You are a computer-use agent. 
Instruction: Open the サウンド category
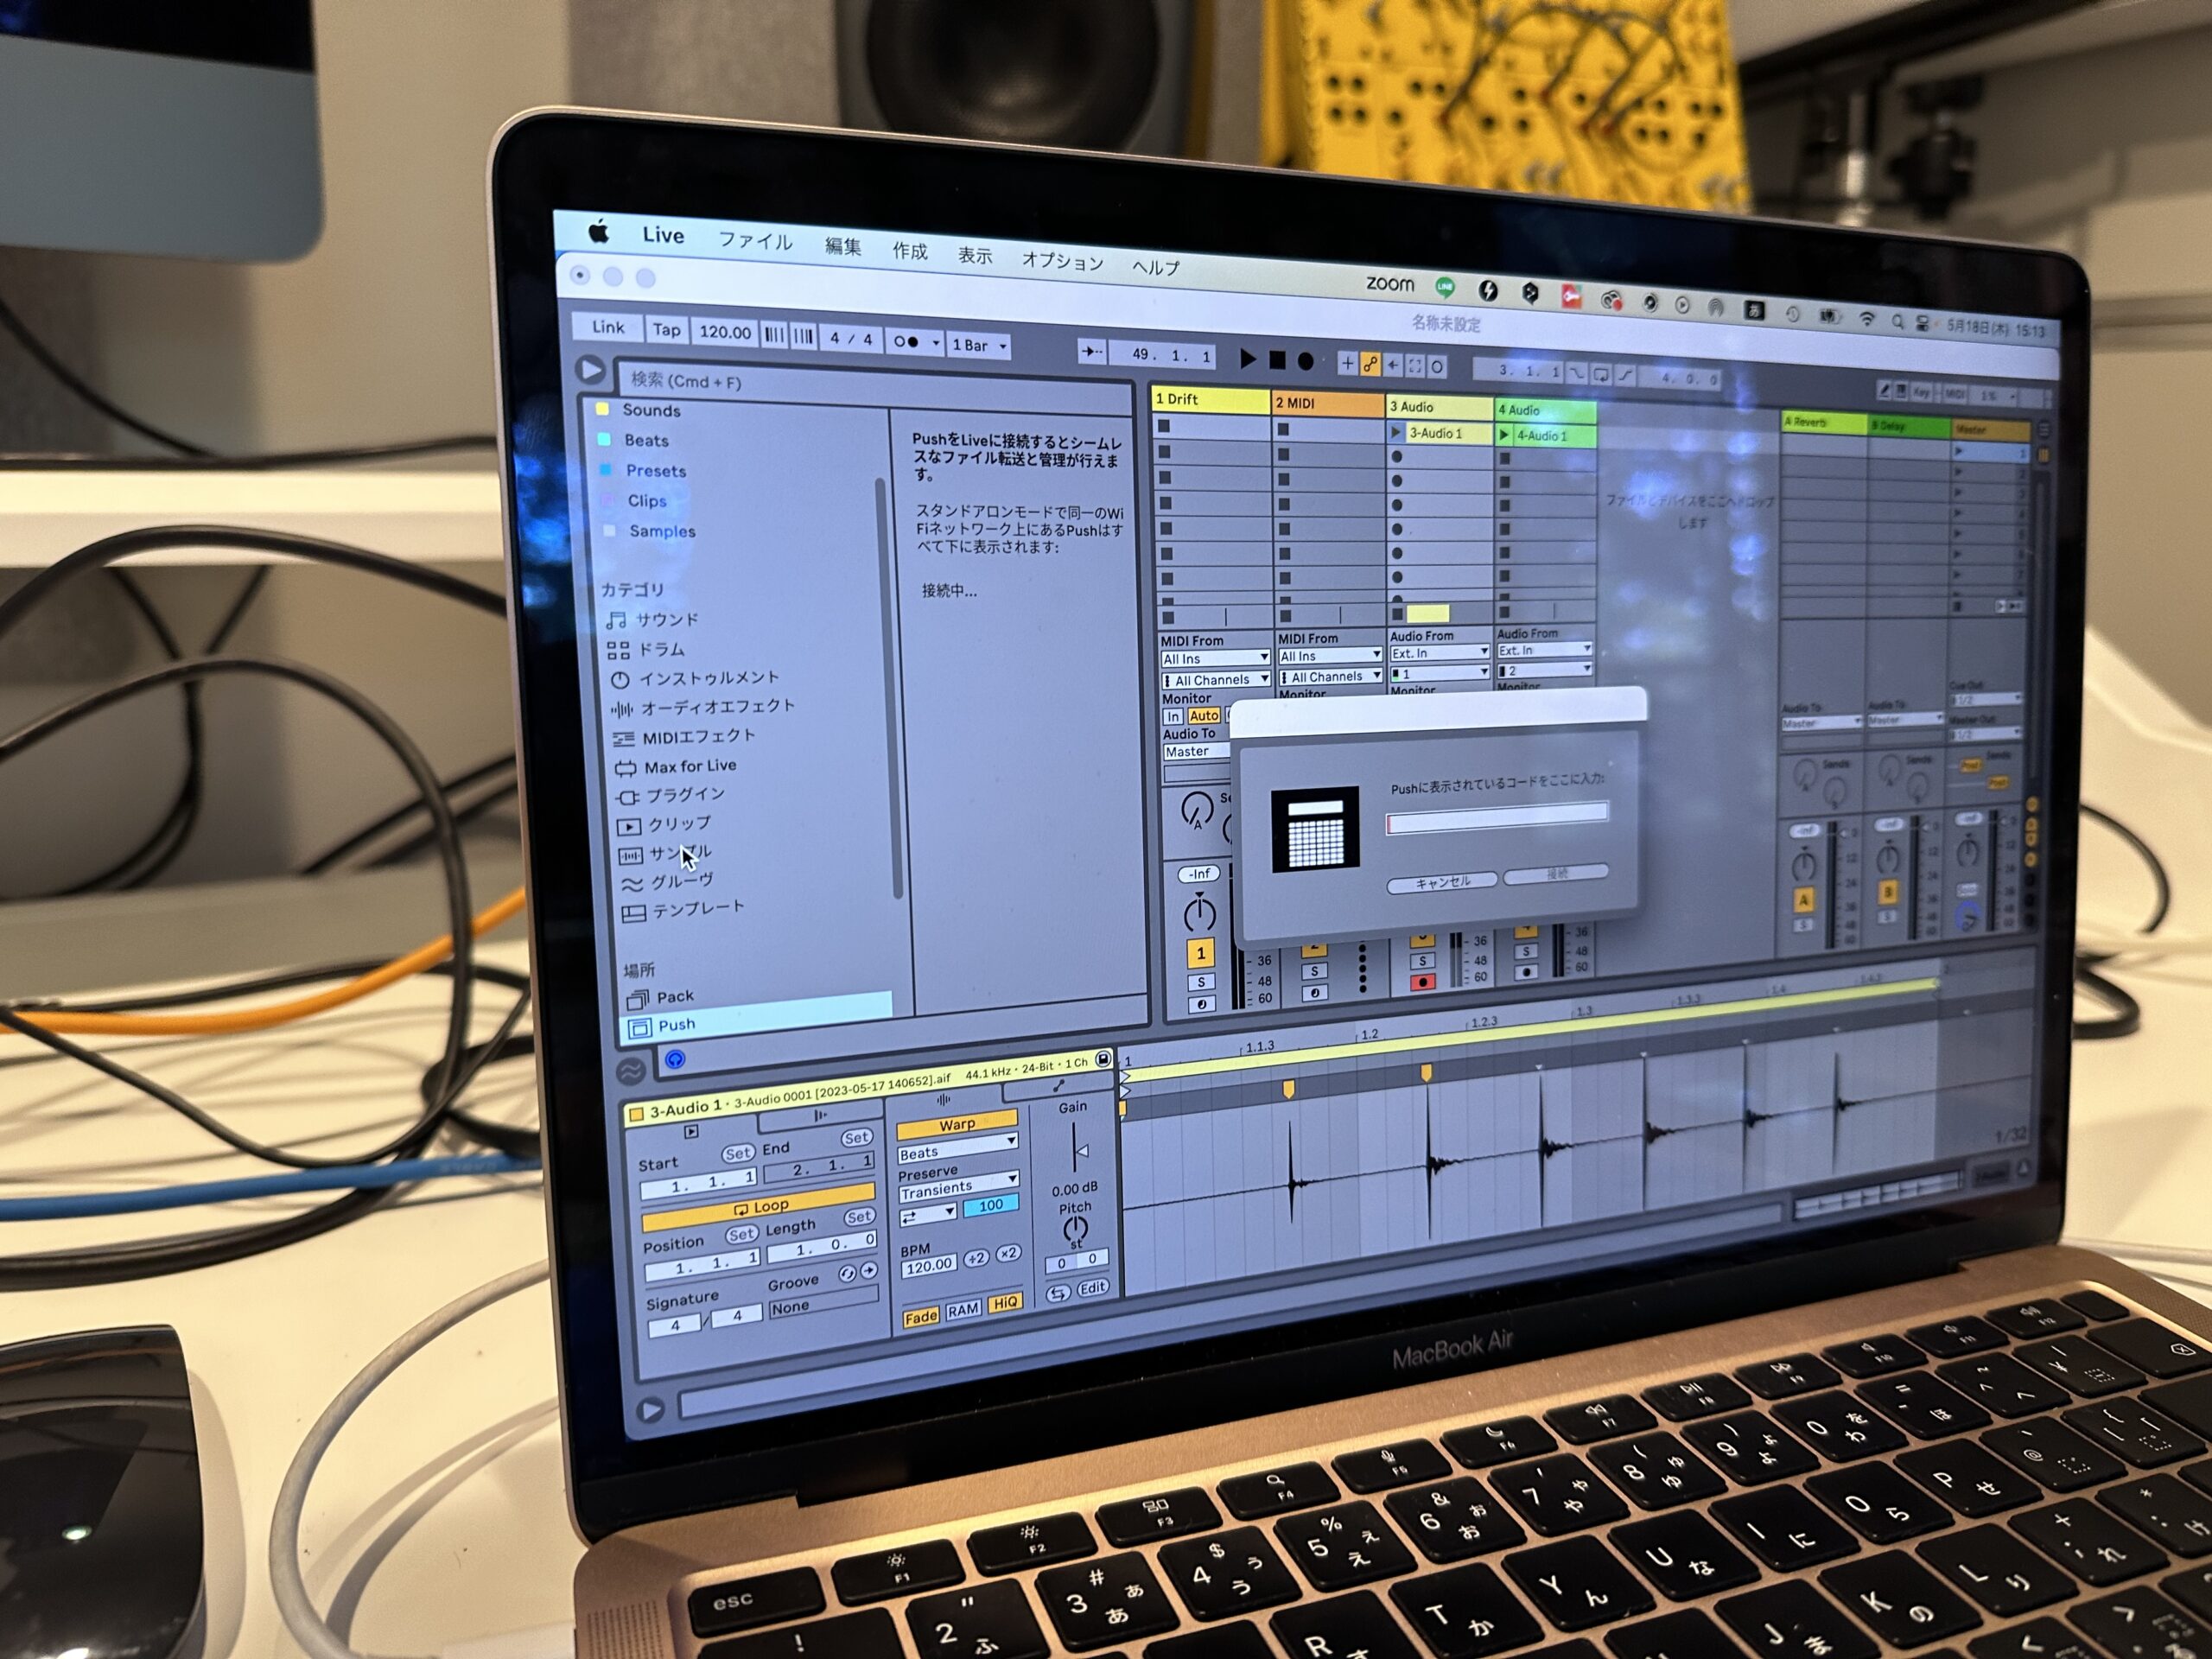click(x=653, y=620)
